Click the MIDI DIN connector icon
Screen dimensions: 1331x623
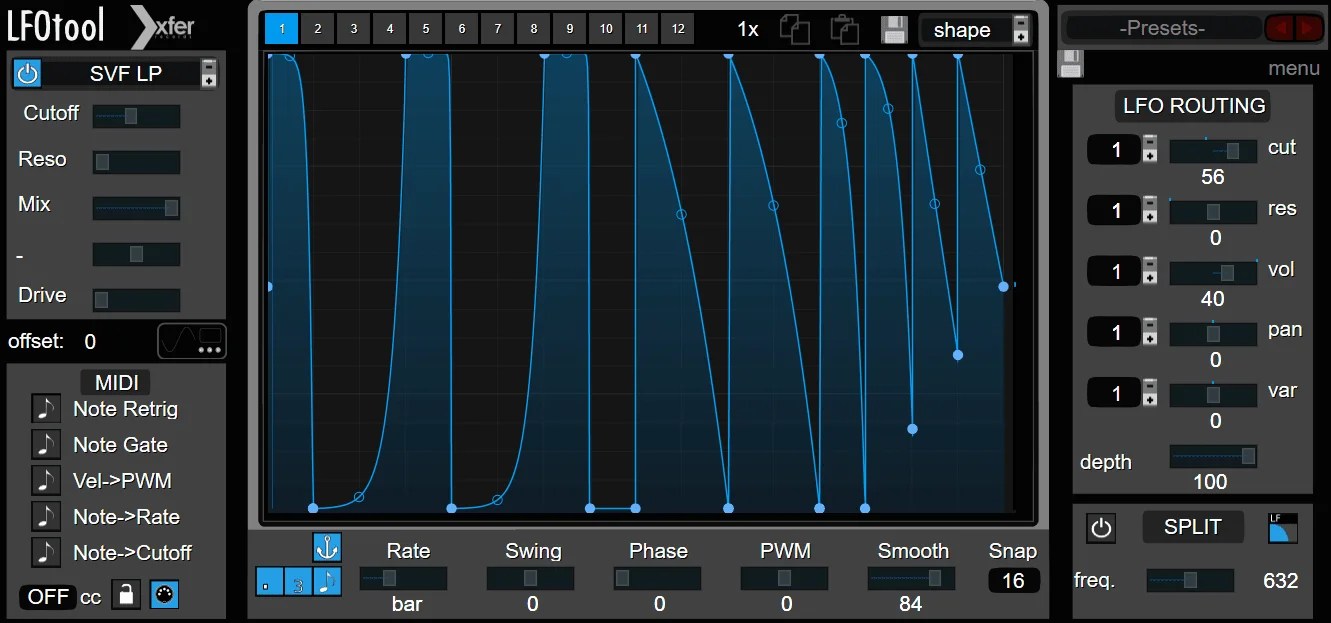[x=163, y=594]
